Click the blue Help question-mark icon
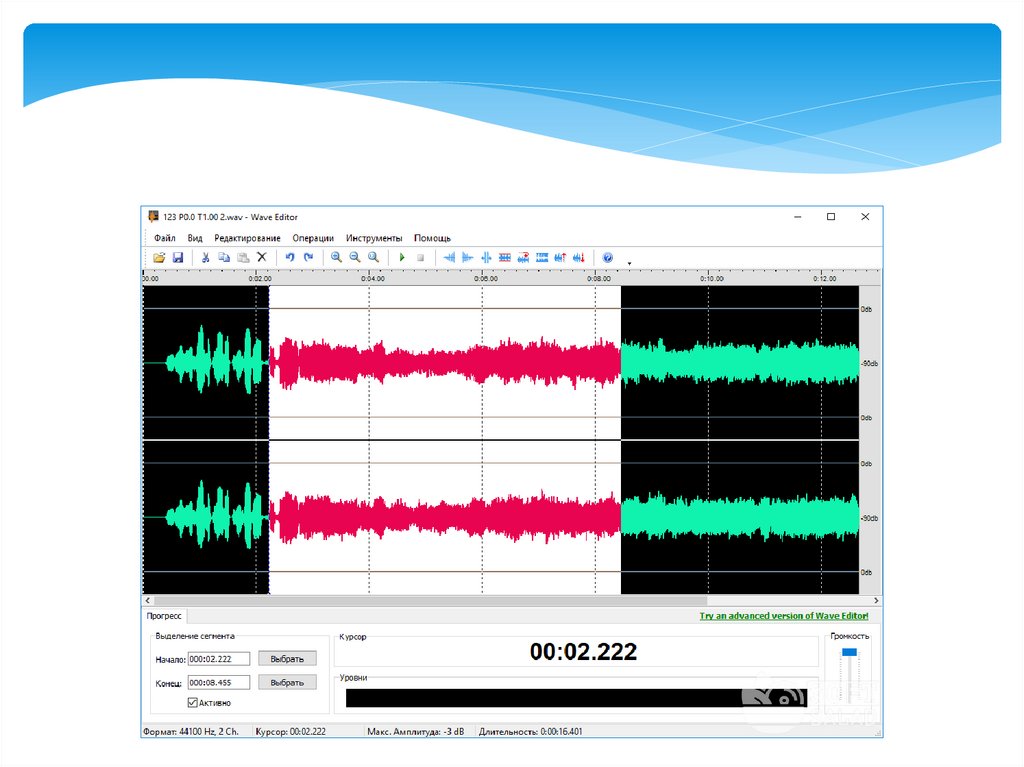 click(607, 257)
